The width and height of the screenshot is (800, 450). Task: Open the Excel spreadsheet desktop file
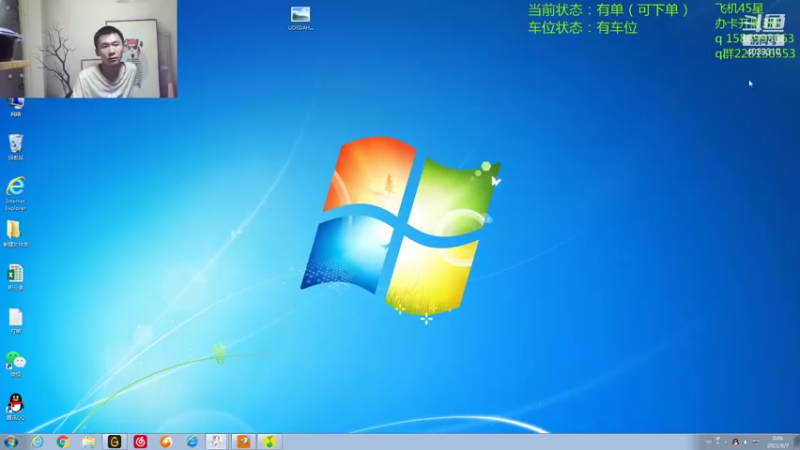click(x=15, y=277)
